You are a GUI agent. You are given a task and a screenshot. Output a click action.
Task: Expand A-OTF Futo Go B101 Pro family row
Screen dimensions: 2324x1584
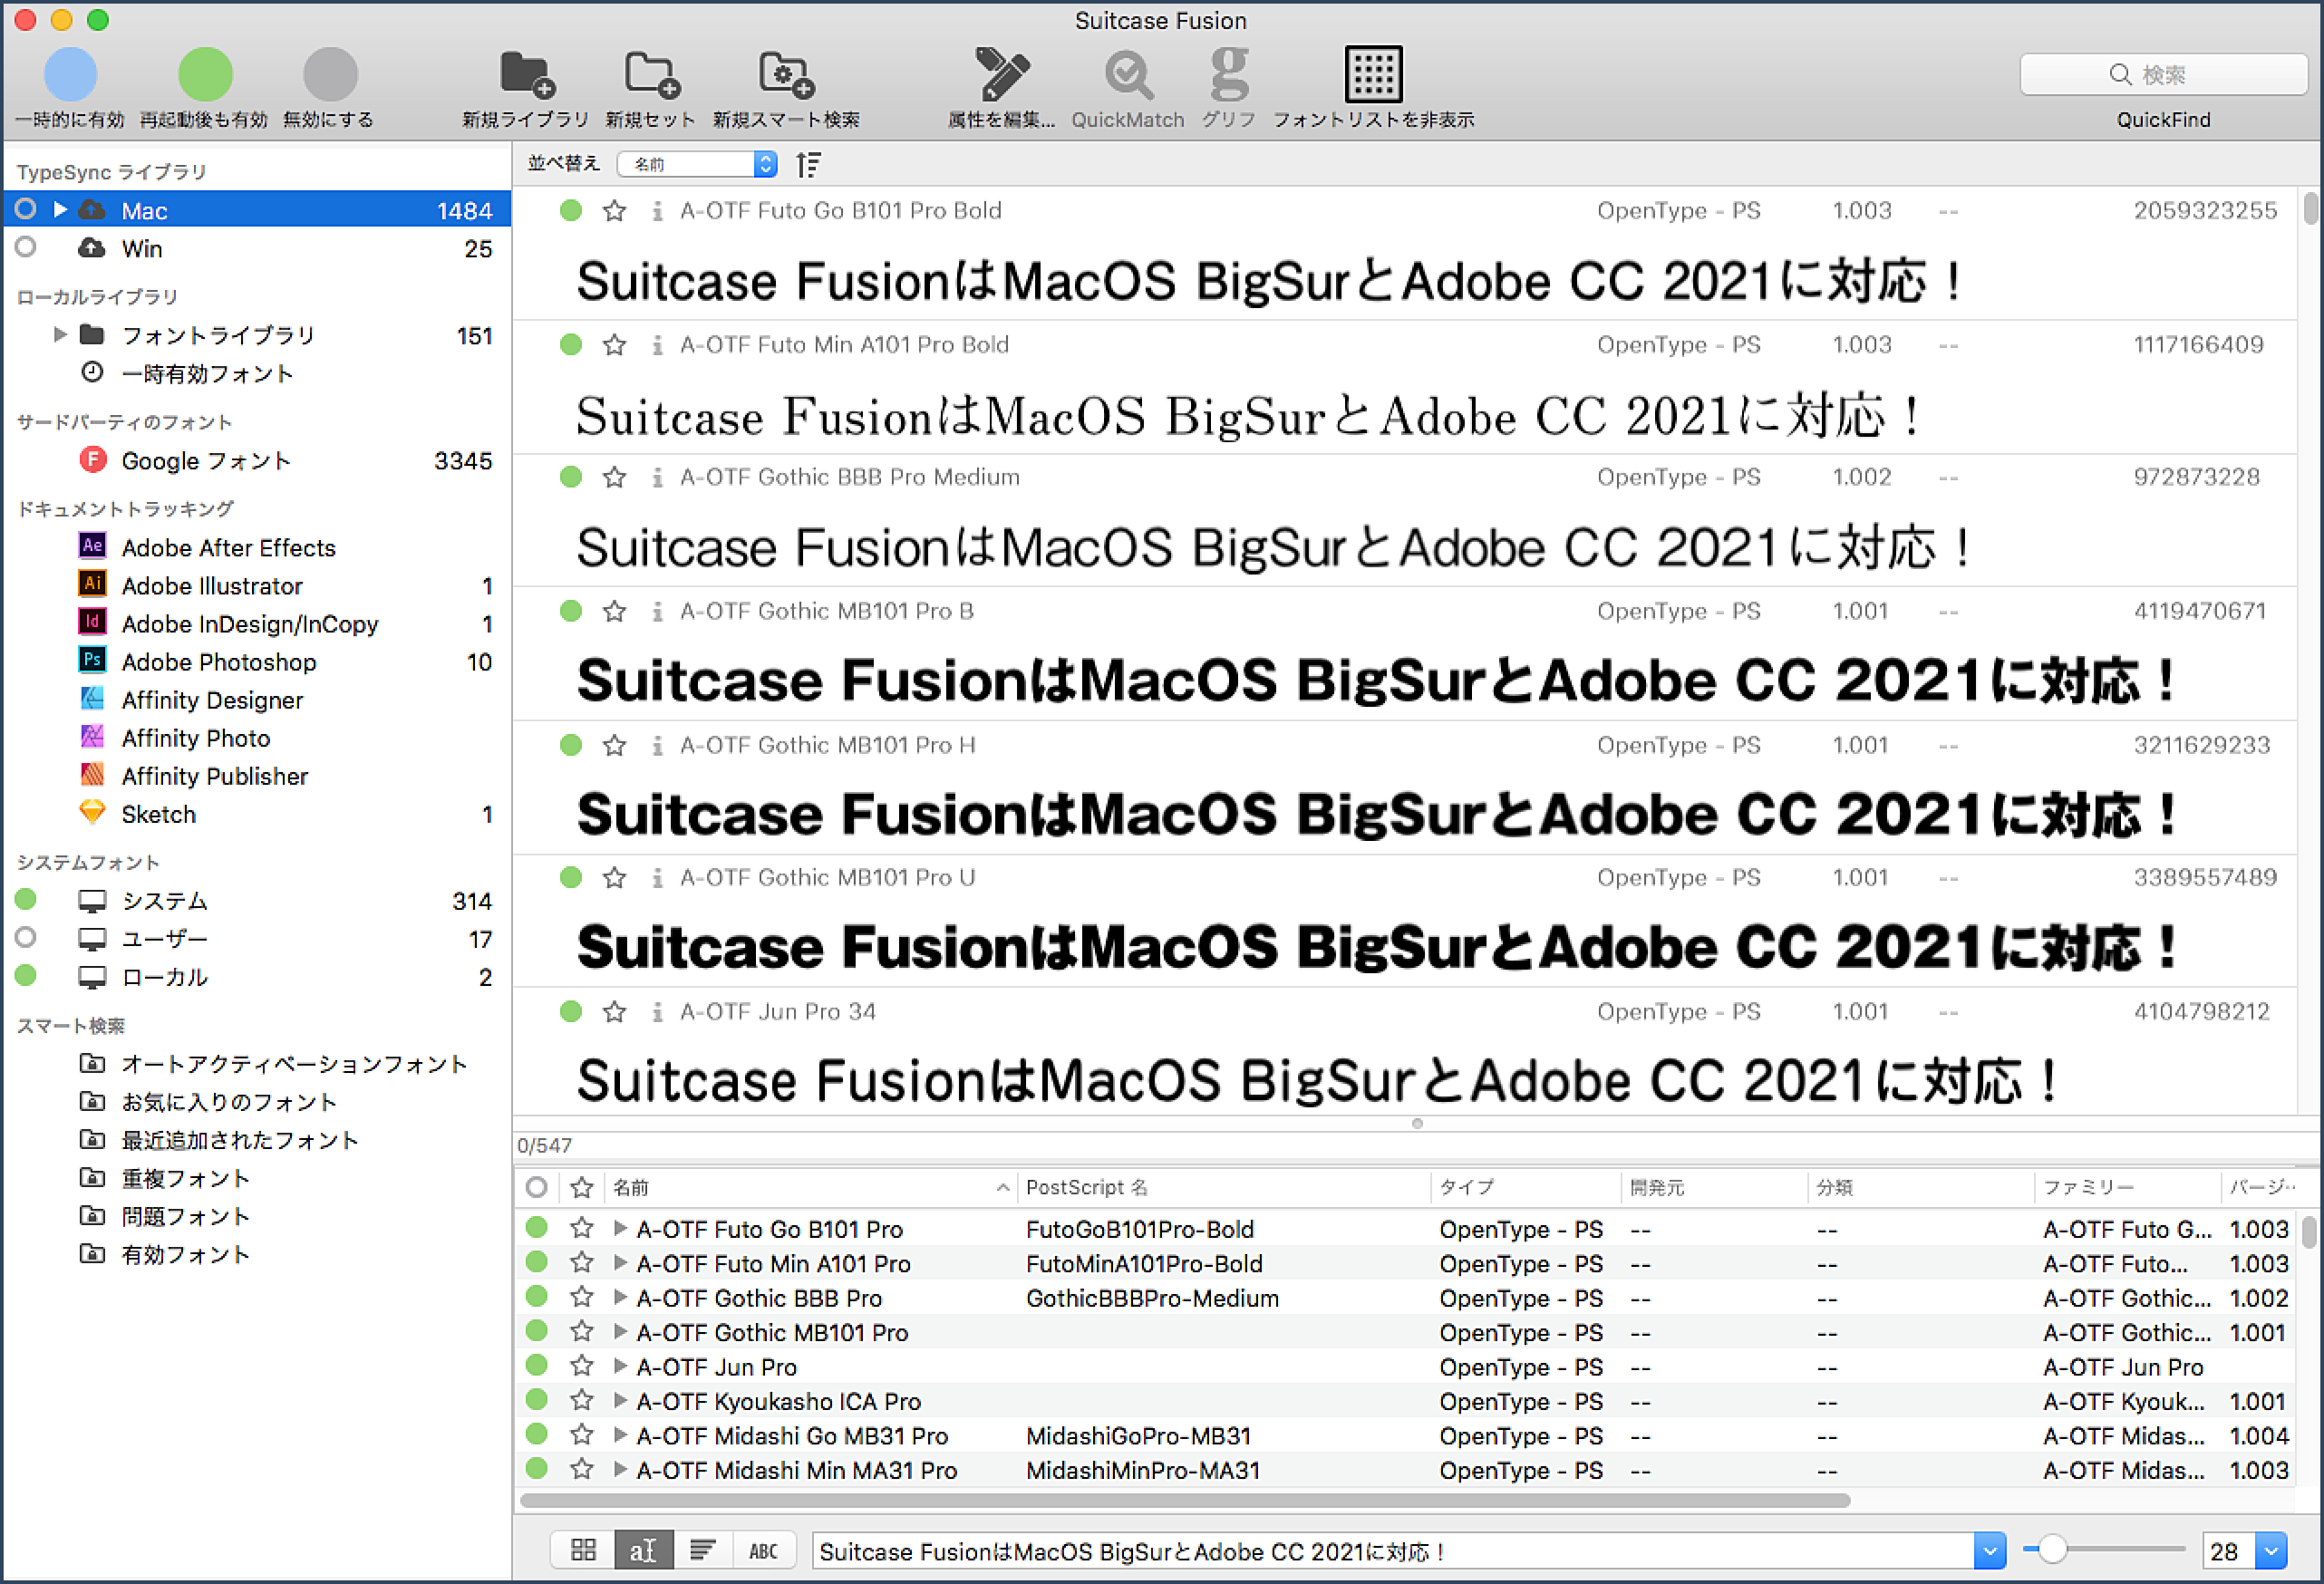pyautogui.click(x=620, y=1228)
